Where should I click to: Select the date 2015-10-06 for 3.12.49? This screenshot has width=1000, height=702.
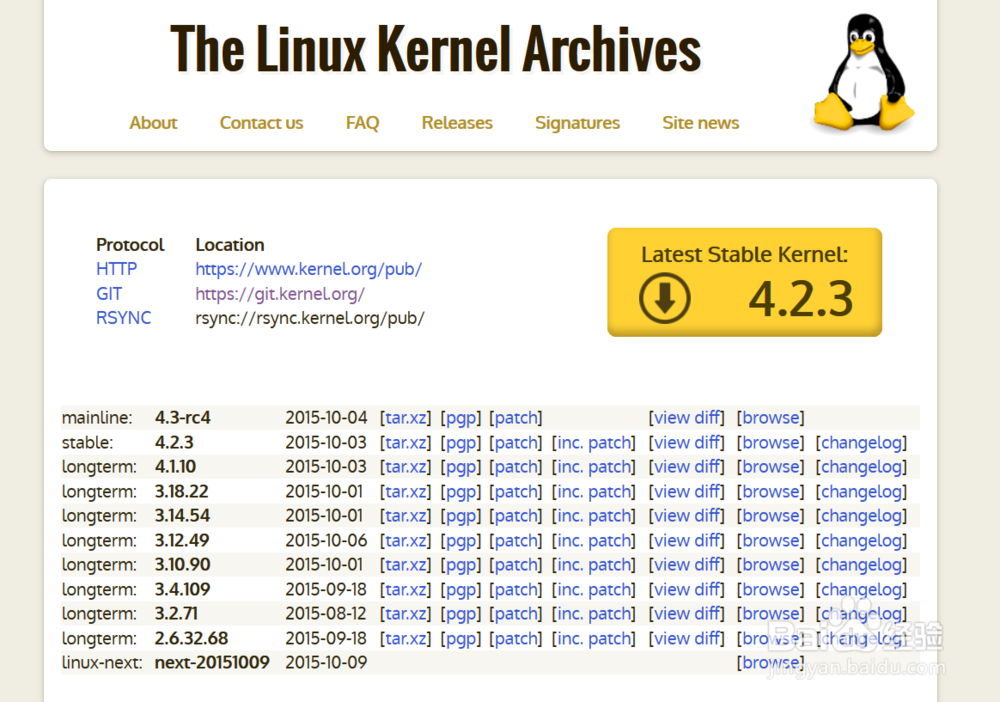pyautogui.click(x=326, y=541)
